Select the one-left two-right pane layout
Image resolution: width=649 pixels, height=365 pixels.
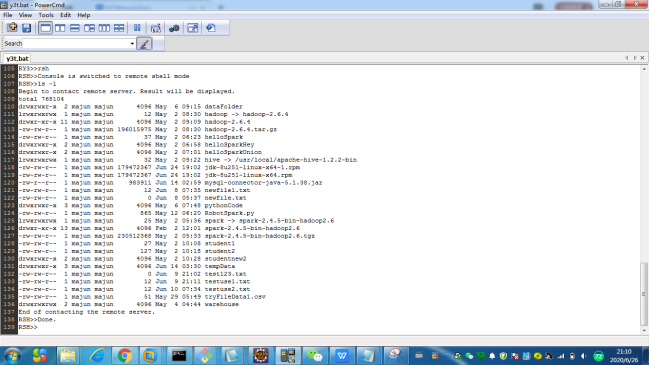coord(89,28)
